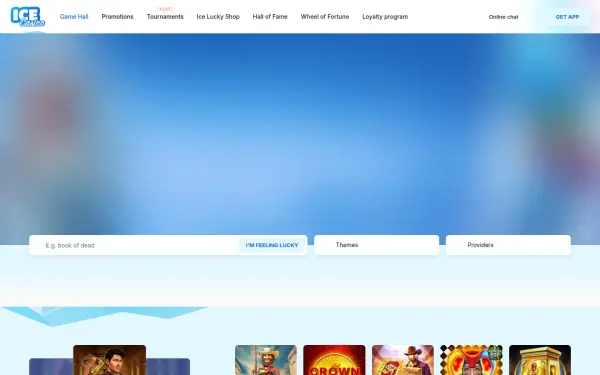600x375 pixels.
Task: Expand the Themes dropdown
Action: pos(377,245)
